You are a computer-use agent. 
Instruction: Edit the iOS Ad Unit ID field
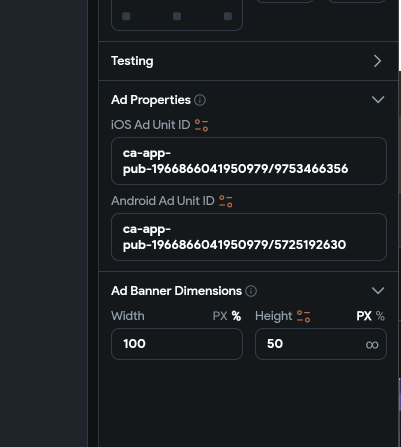click(249, 161)
